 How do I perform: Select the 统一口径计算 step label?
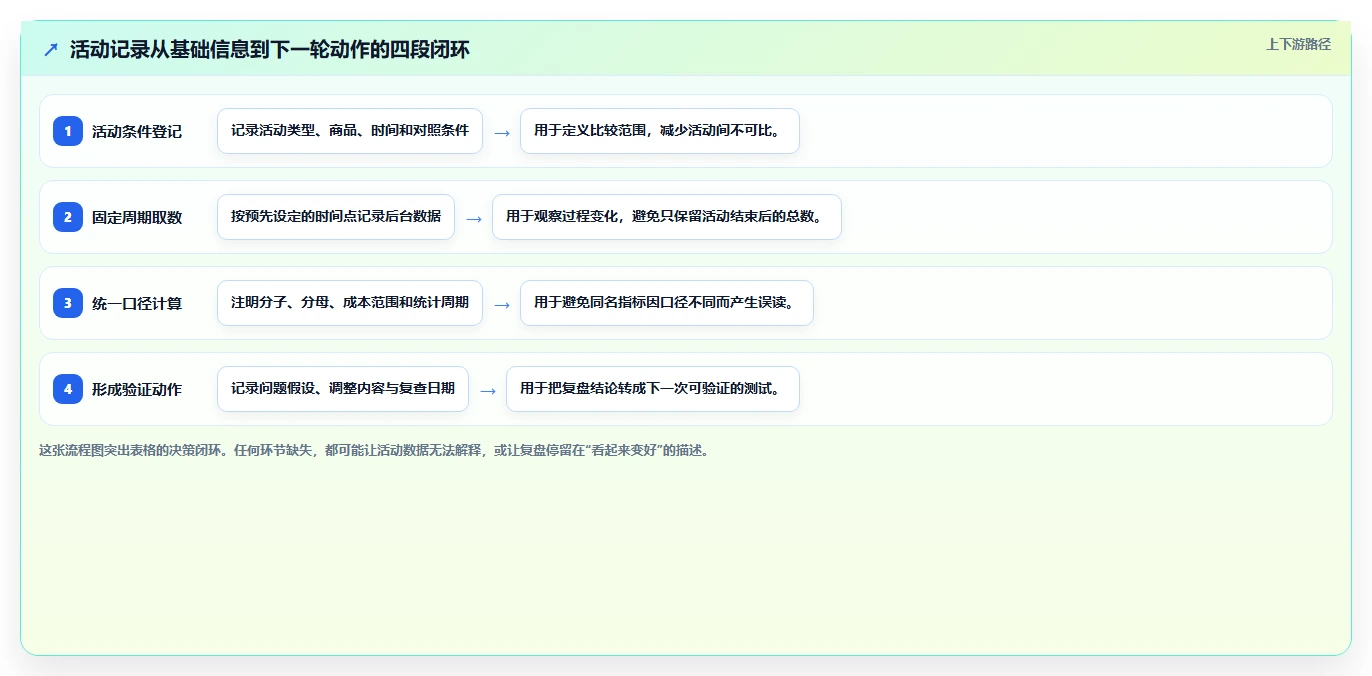pos(137,303)
